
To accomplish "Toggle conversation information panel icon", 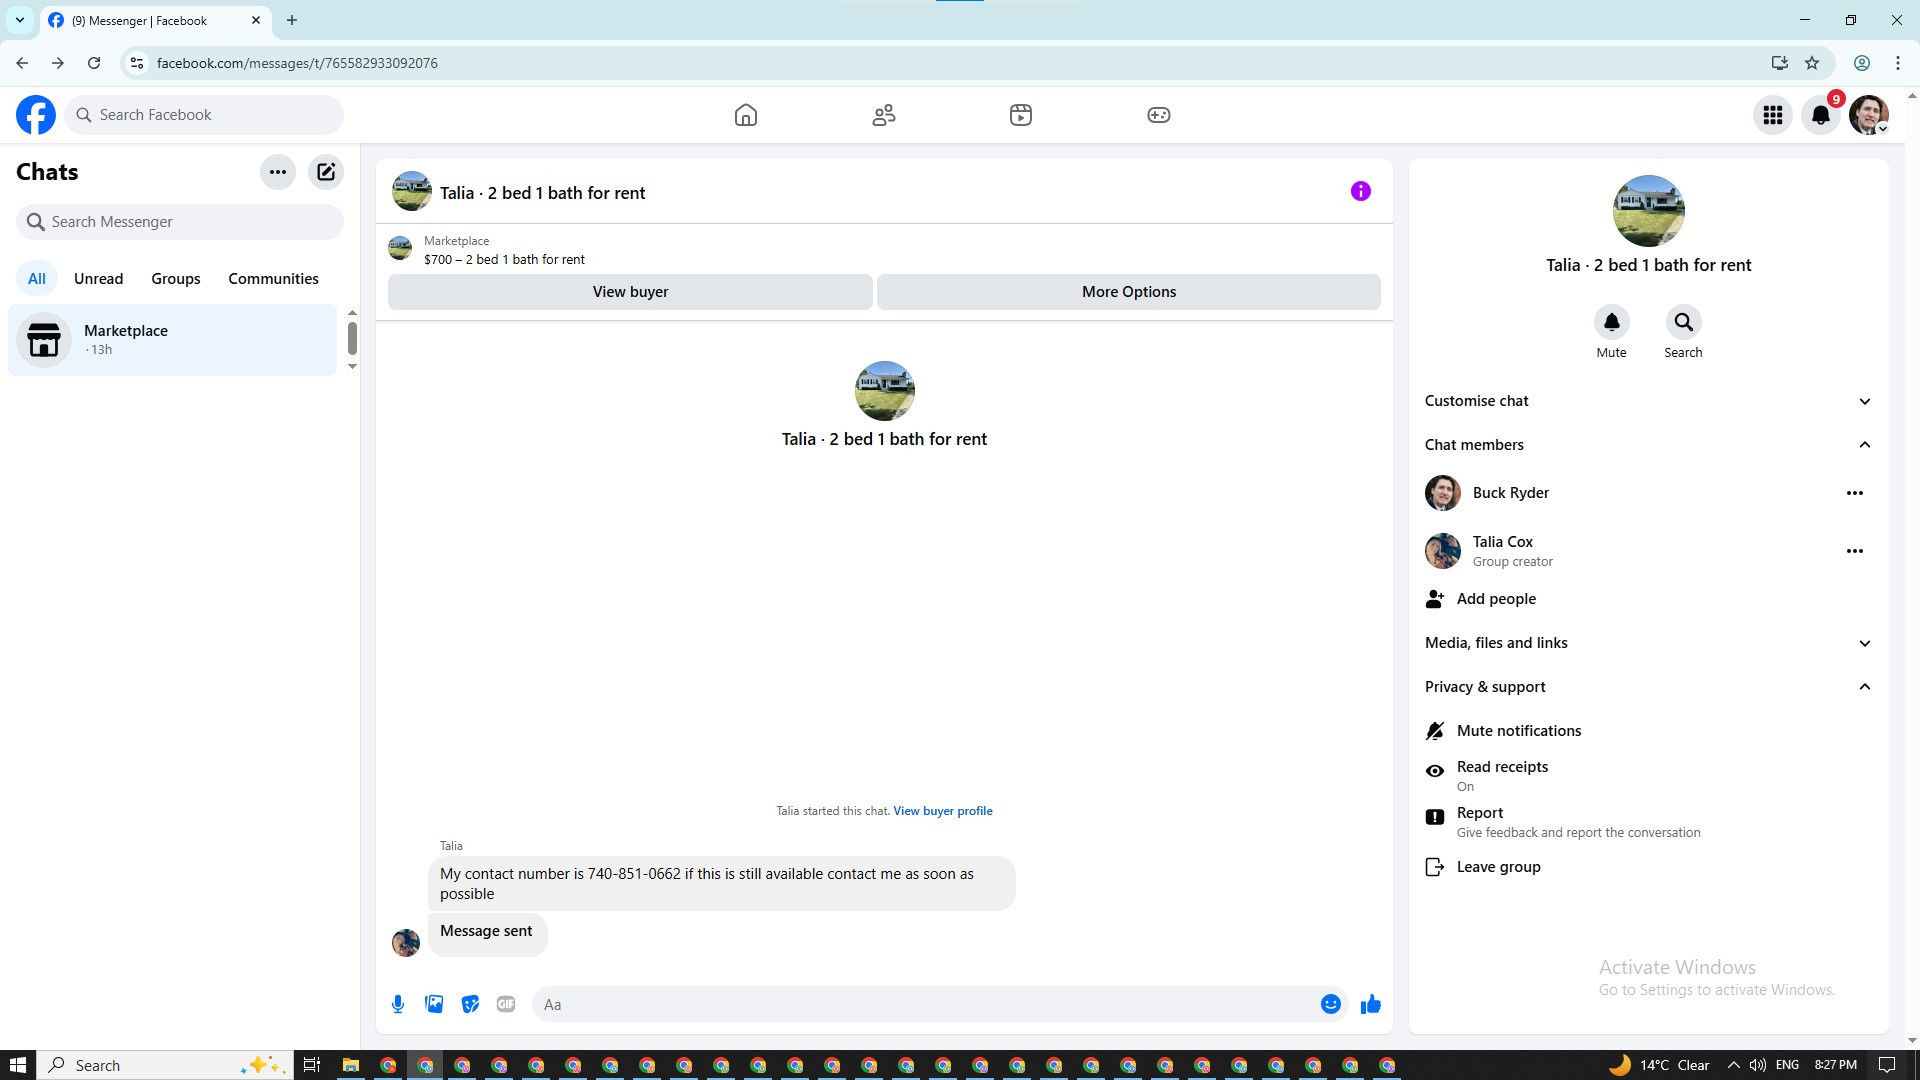I will [1360, 191].
